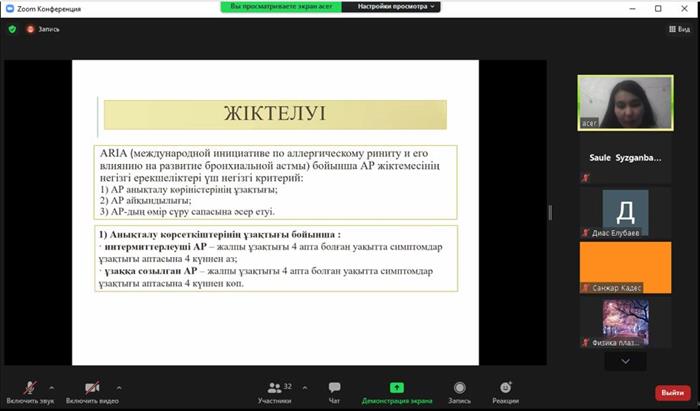
Task: Select the acer speaker video thumbnail
Action: [x=625, y=103]
